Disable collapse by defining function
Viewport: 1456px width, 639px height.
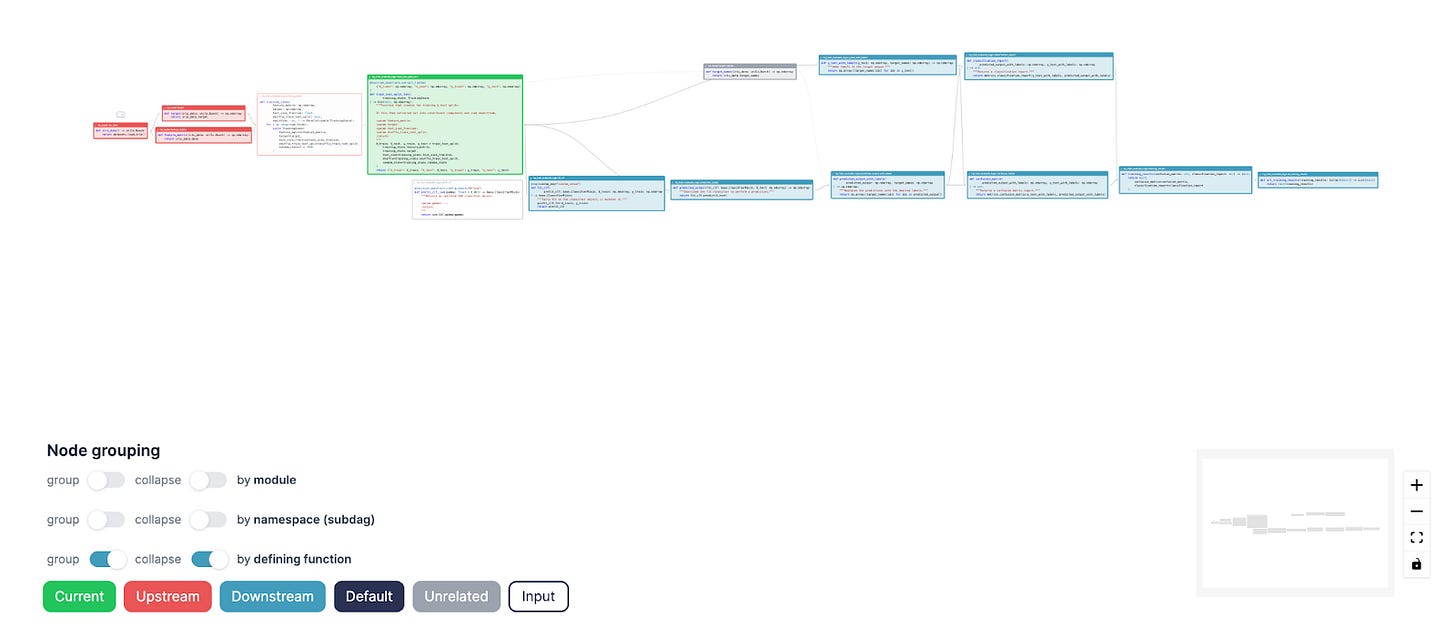tap(210, 559)
